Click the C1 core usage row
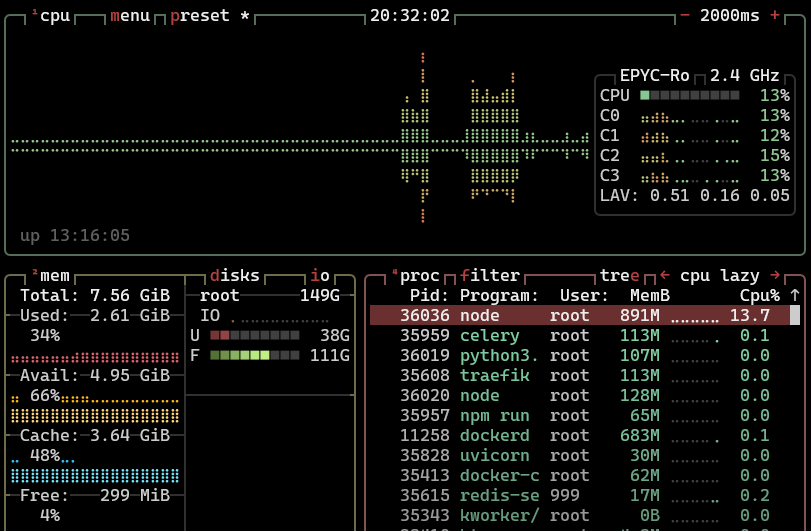The height and width of the screenshot is (531, 811). (x=695, y=135)
